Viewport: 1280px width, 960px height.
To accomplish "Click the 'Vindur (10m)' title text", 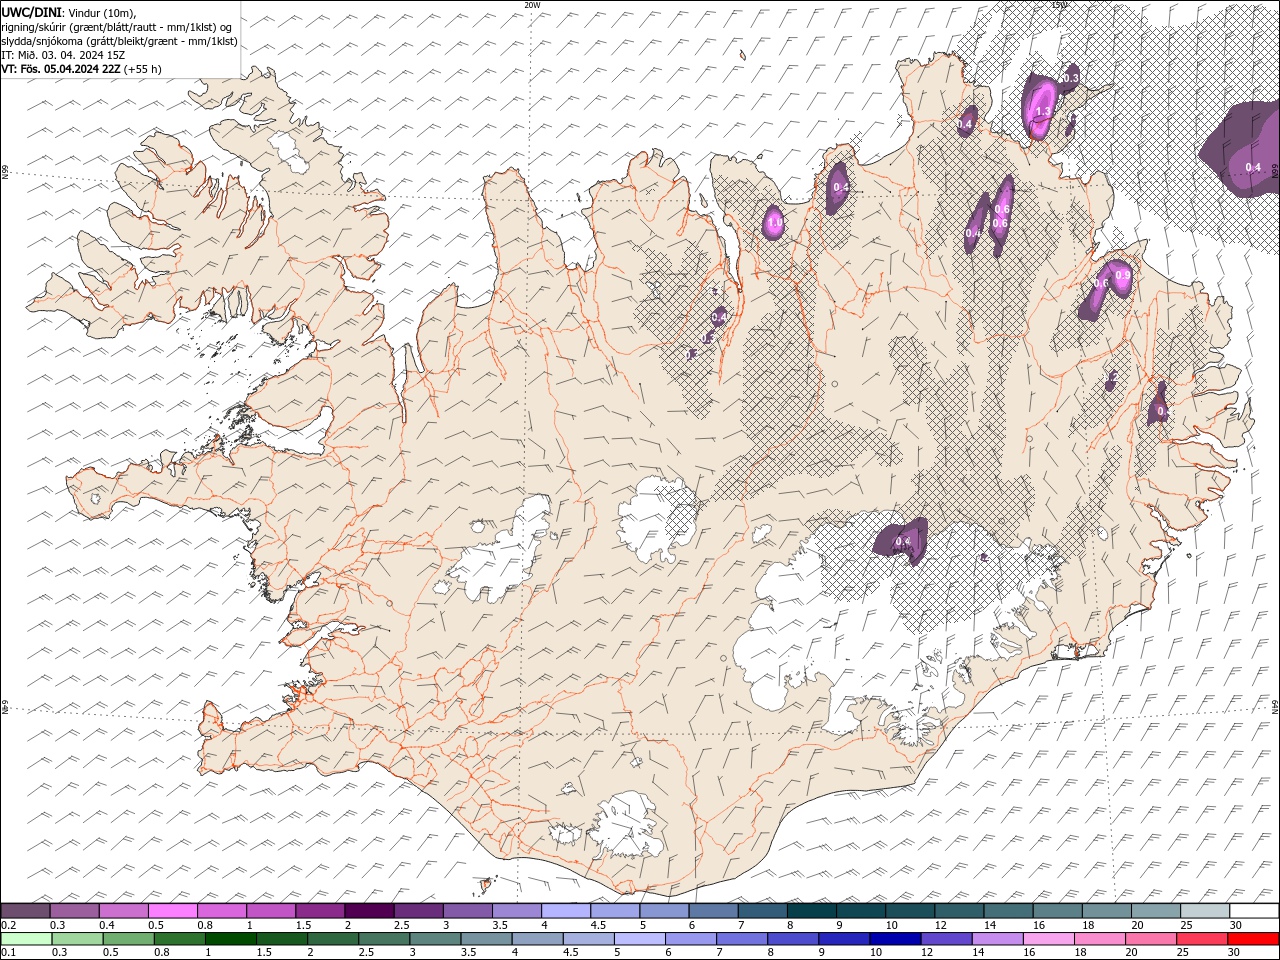I will pos(103,11).
